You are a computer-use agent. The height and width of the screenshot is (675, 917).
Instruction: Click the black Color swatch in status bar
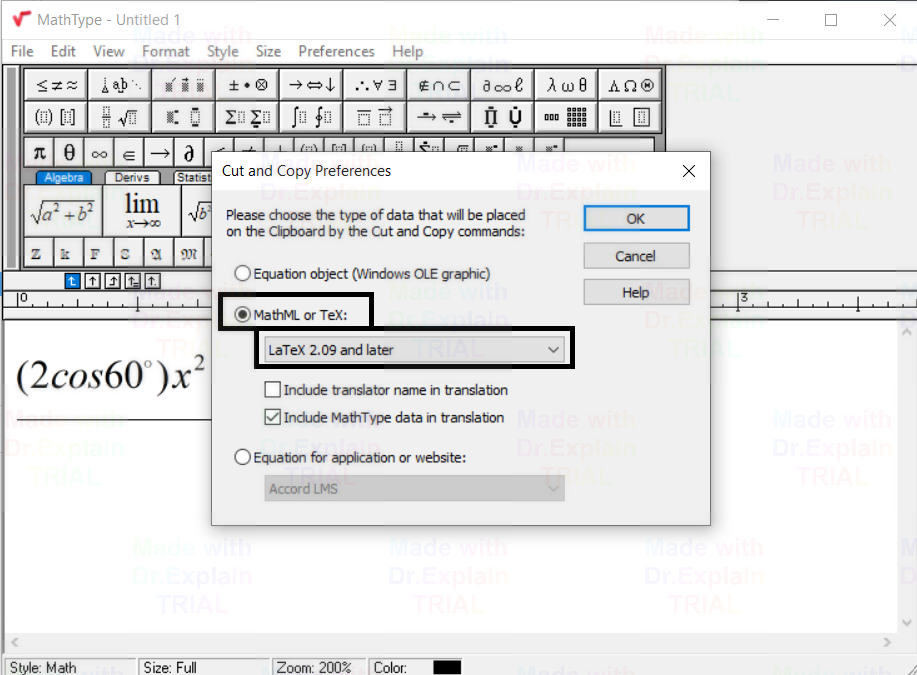click(447, 667)
